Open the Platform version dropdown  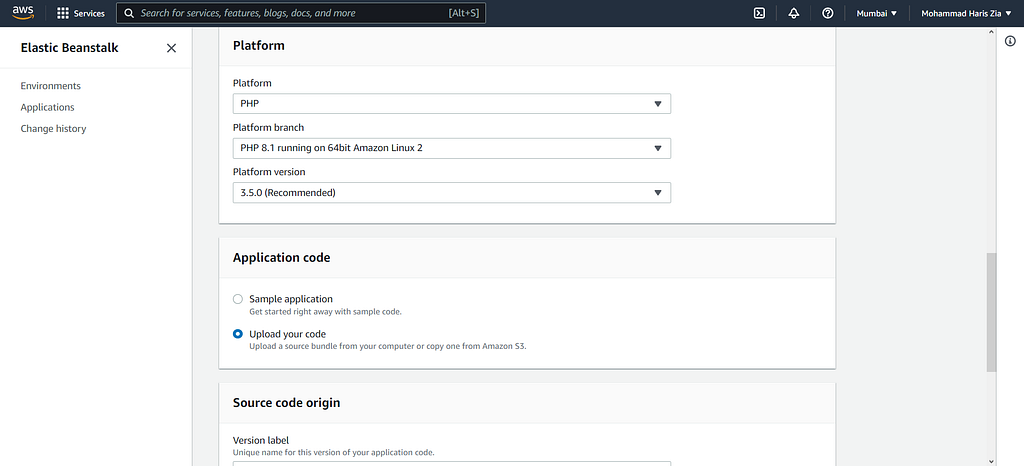tap(452, 193)
